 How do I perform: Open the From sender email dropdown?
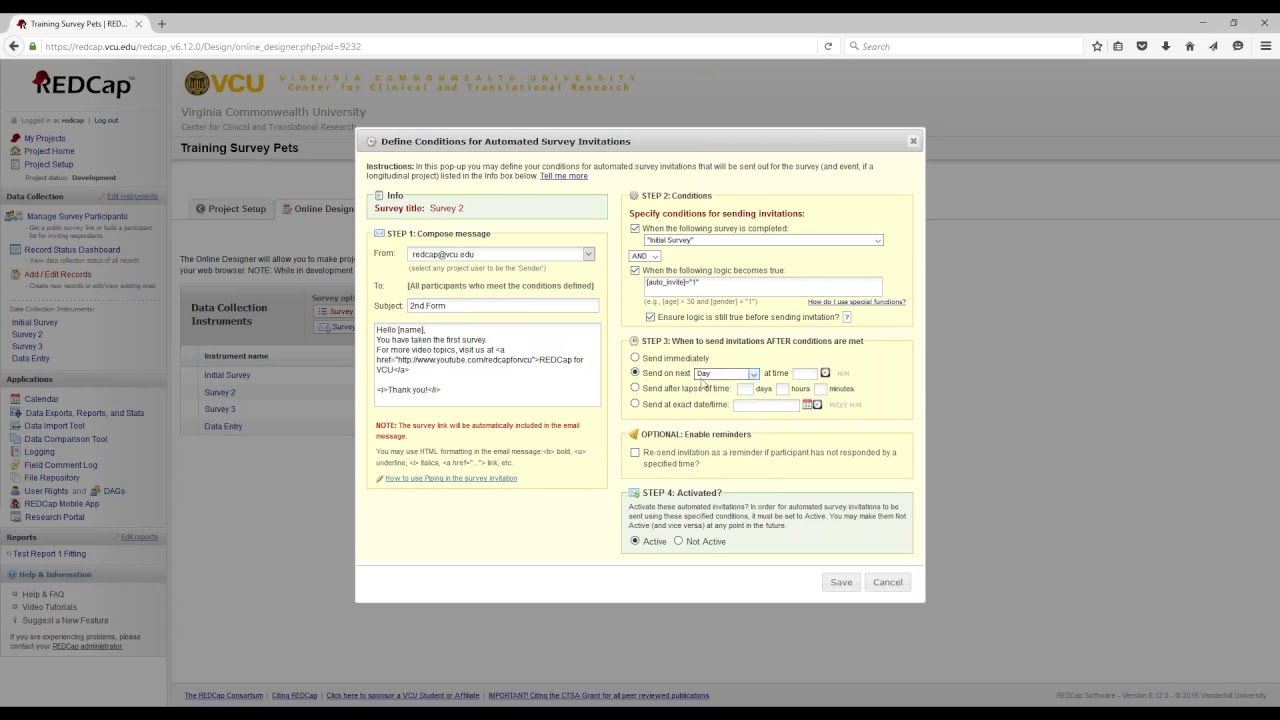(x=501, y=254)
